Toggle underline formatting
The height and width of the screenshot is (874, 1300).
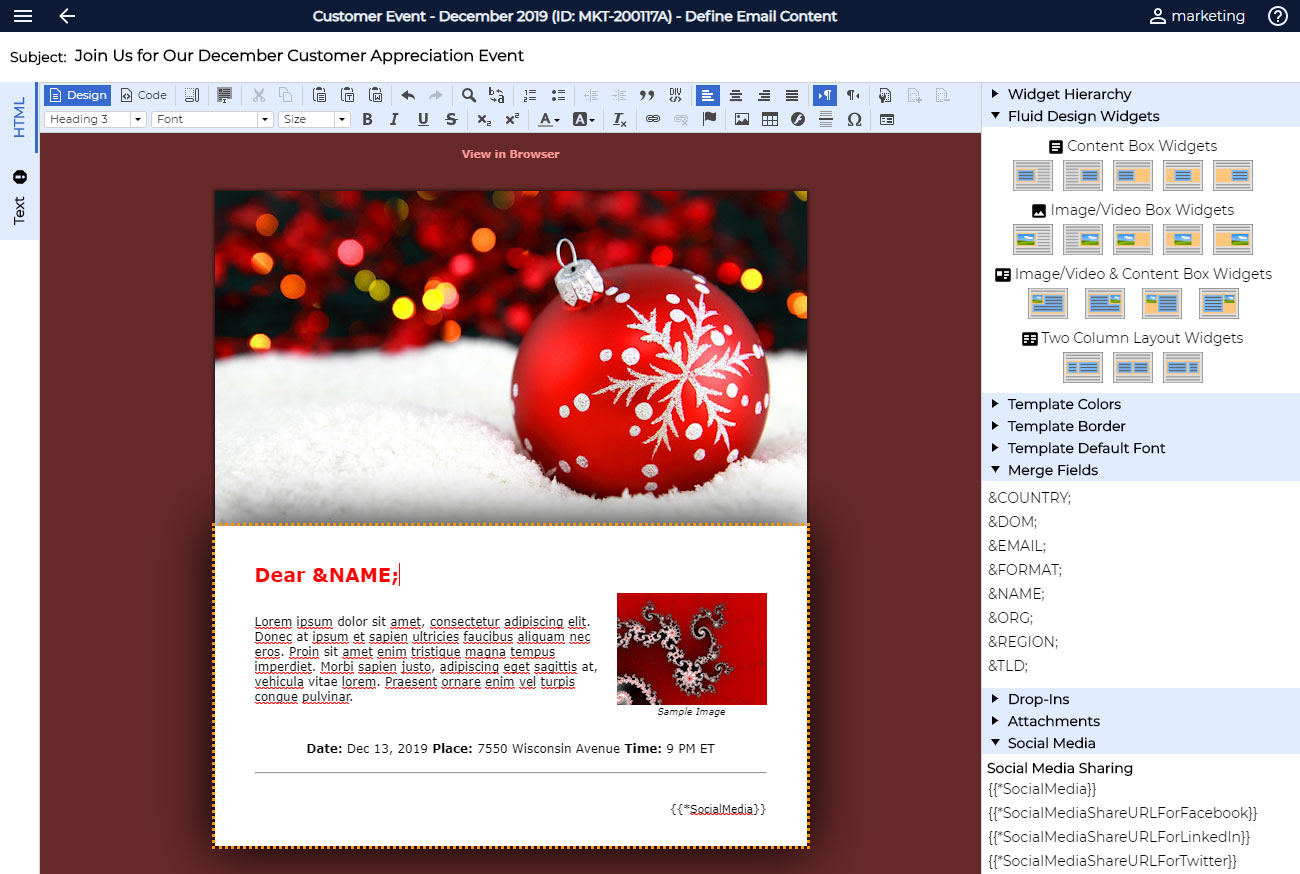[x=423, y=119]
